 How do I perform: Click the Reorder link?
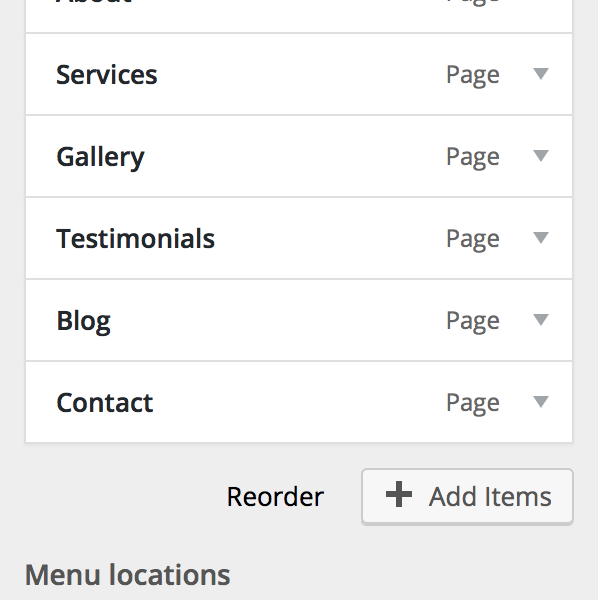[275, 497]
